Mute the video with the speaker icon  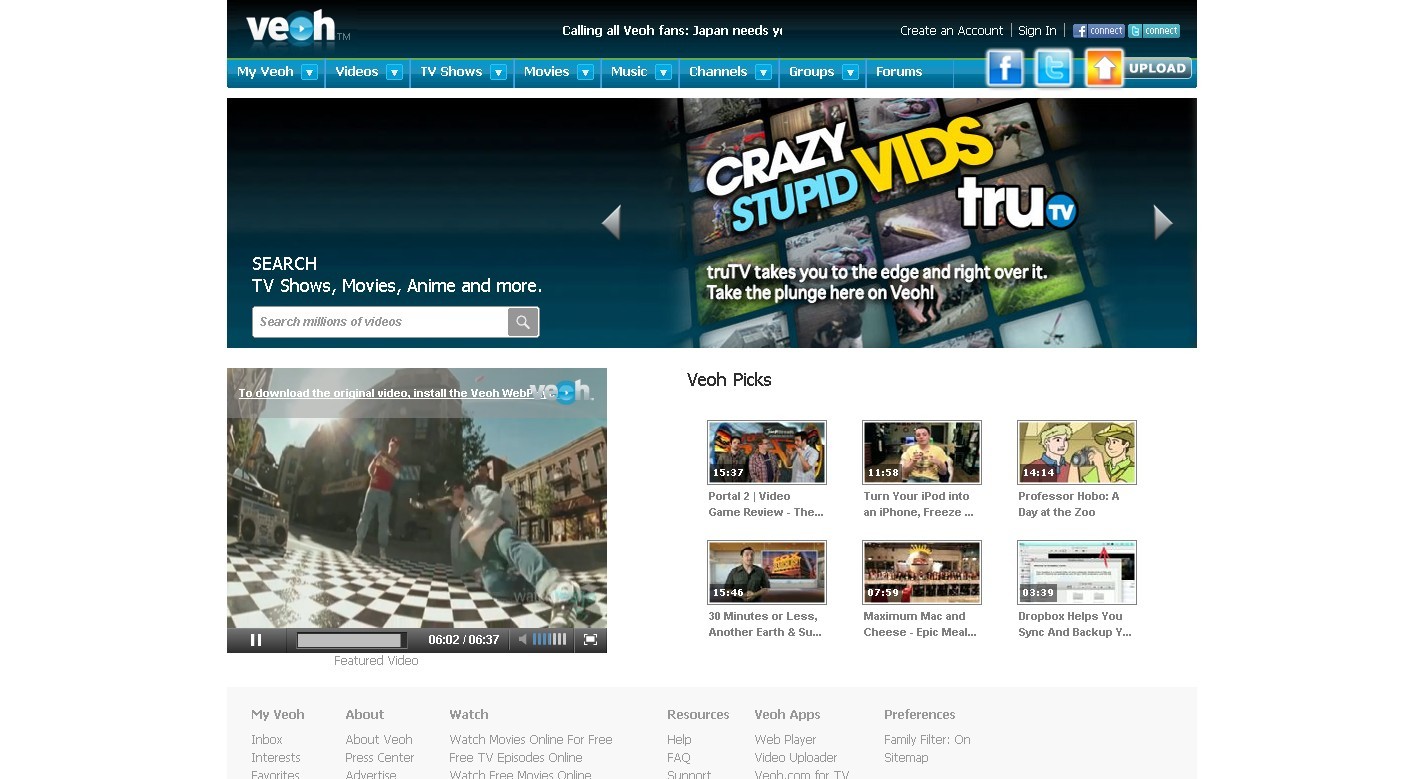tap(522, 640)
